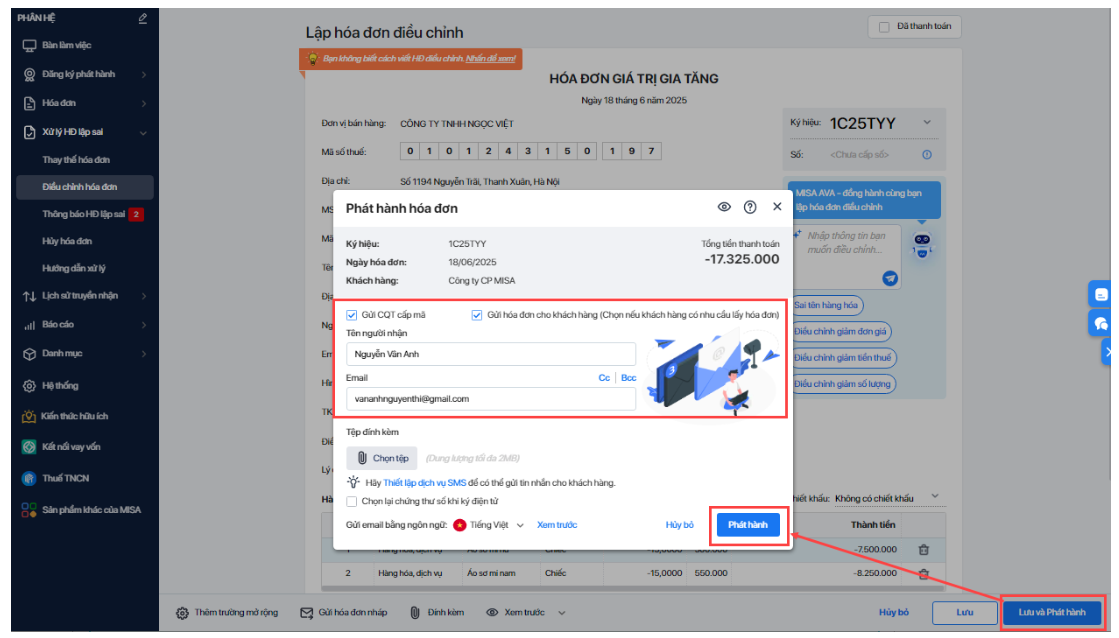Click the eye preview icon in dialog header
Screen dimensions: 1119x638
click(x=724, y=207)
